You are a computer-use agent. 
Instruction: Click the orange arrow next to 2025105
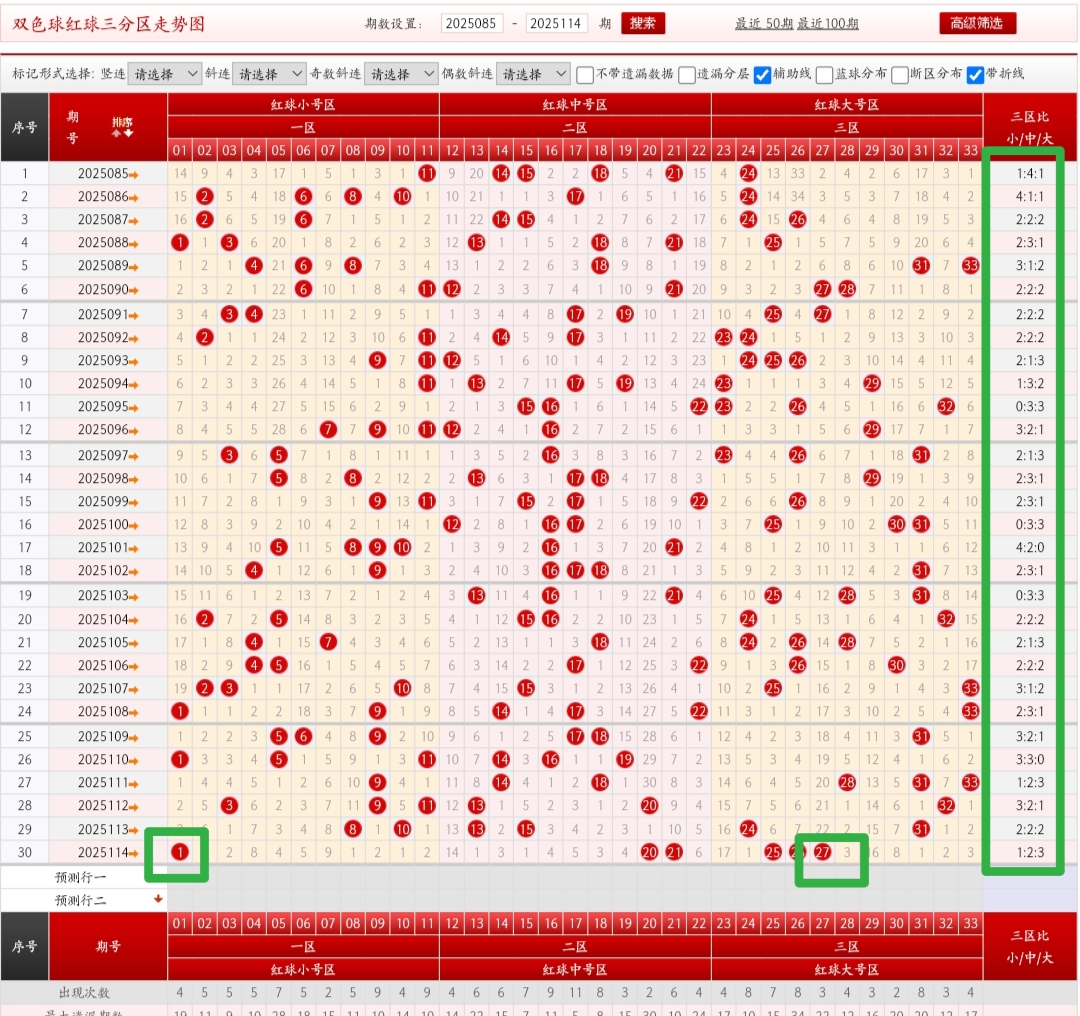coord(134,643)
